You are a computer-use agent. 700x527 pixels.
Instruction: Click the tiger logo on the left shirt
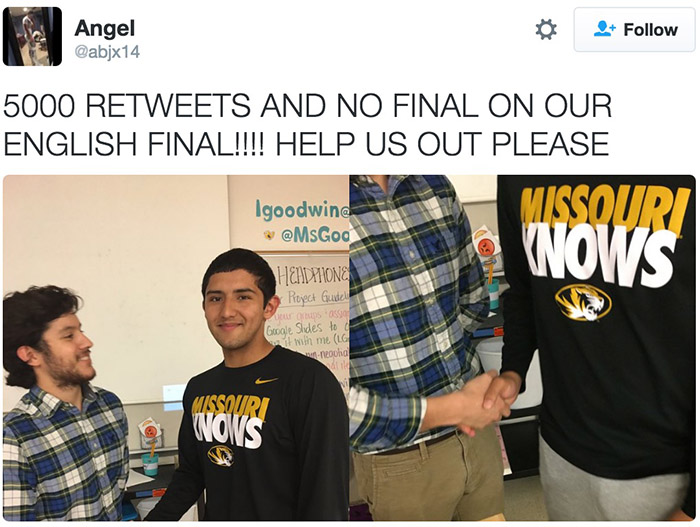(x=221, y=456)
